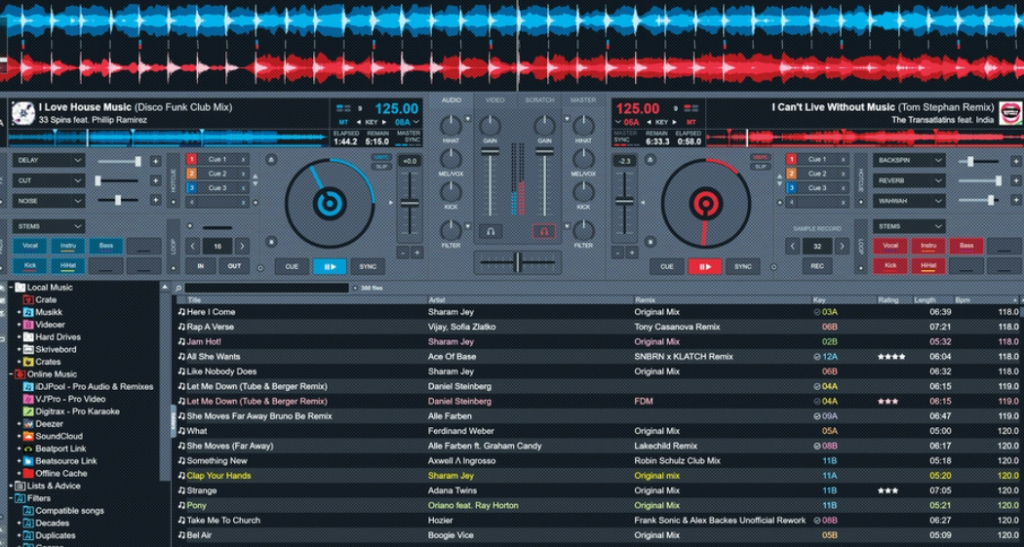Trigger orange hot cue 2 on left deck
Screen dimensions: 1024x547
(x=191, y=174)
